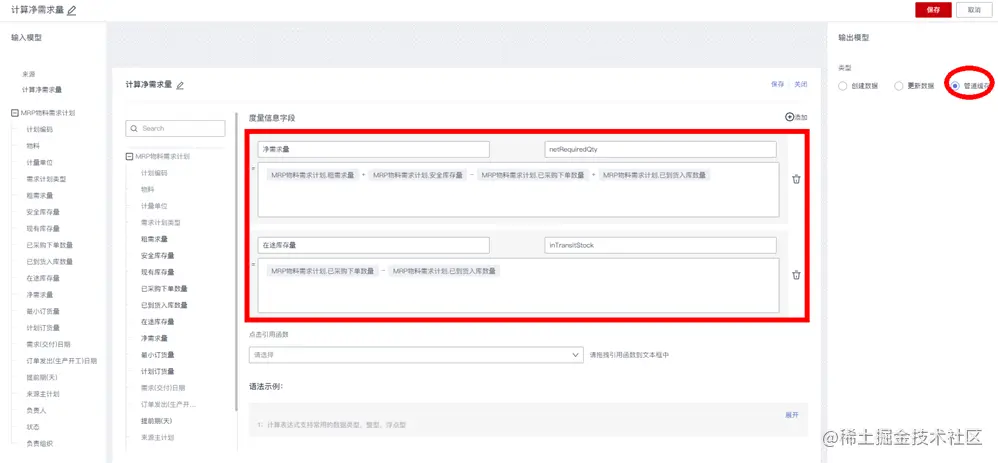
Task: Select 粗需求量 in the dialog field tree
Action: tap(154, 239)
